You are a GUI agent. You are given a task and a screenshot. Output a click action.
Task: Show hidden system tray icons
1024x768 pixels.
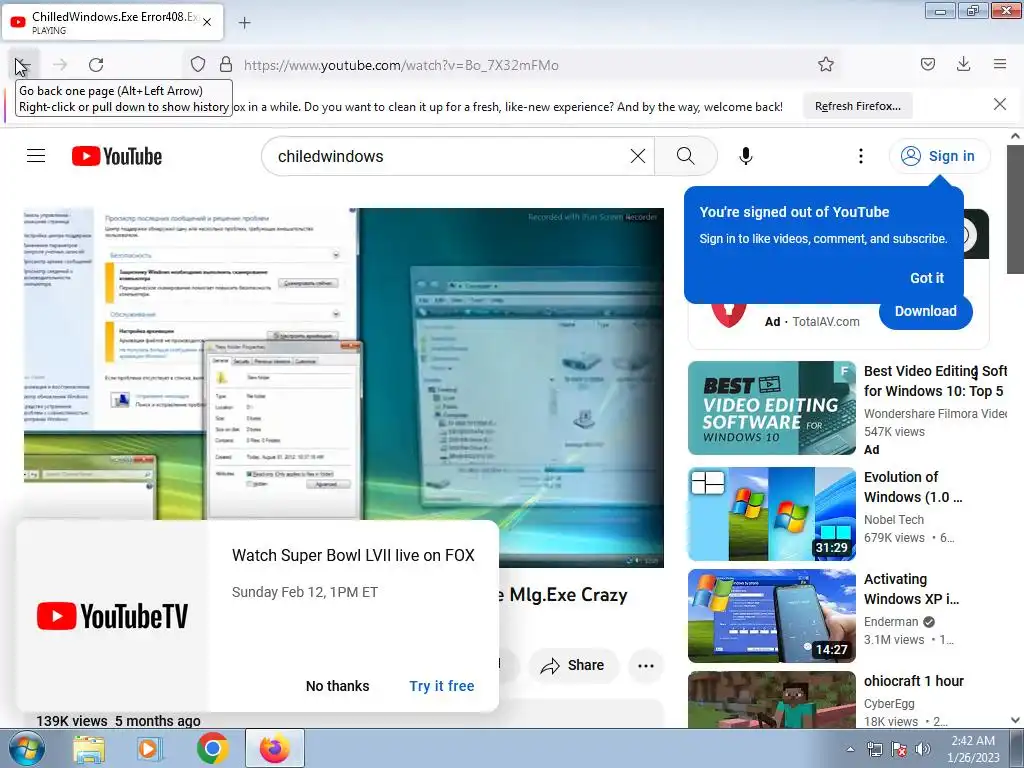pyautogui.click(x=850, y=750)
